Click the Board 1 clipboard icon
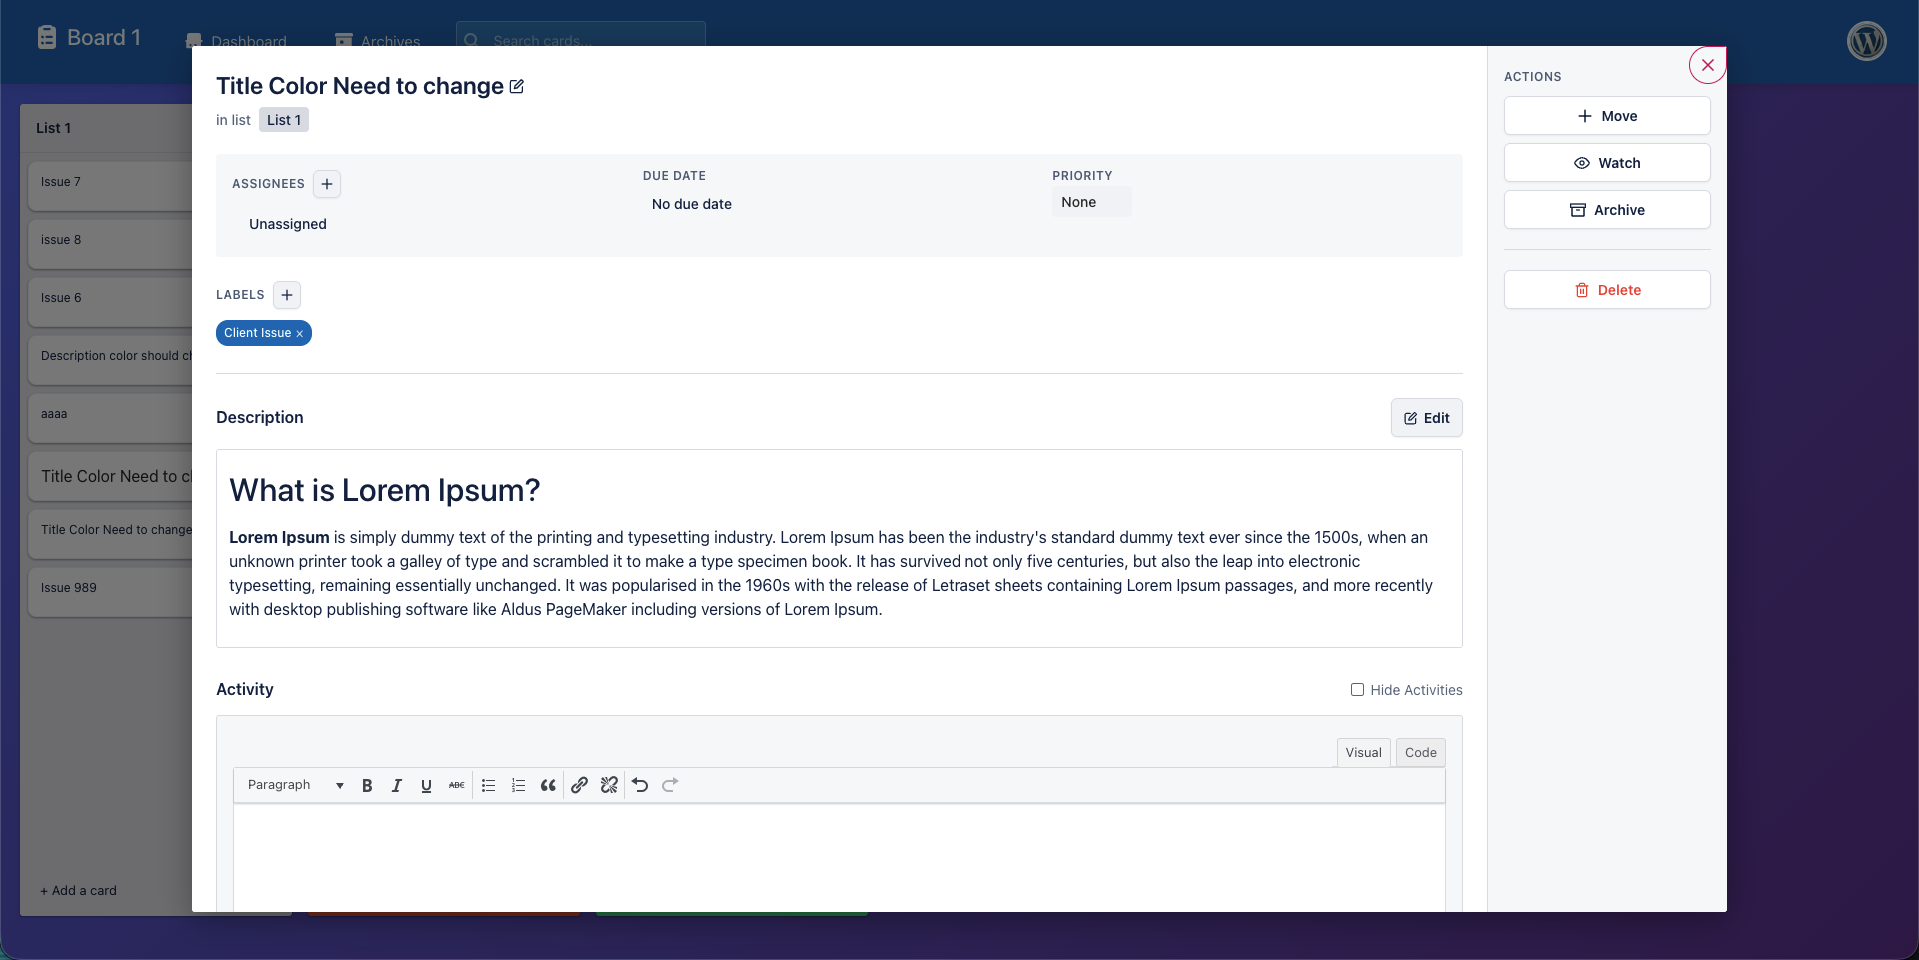The width and height of the screenshot is (1919, 960). [x=47, y=38]
